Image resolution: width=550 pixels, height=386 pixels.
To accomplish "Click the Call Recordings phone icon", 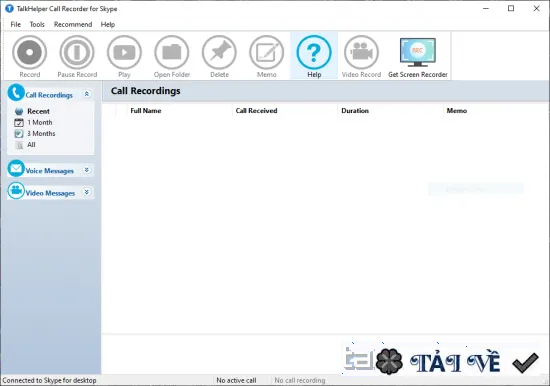I will click(16, 93).
